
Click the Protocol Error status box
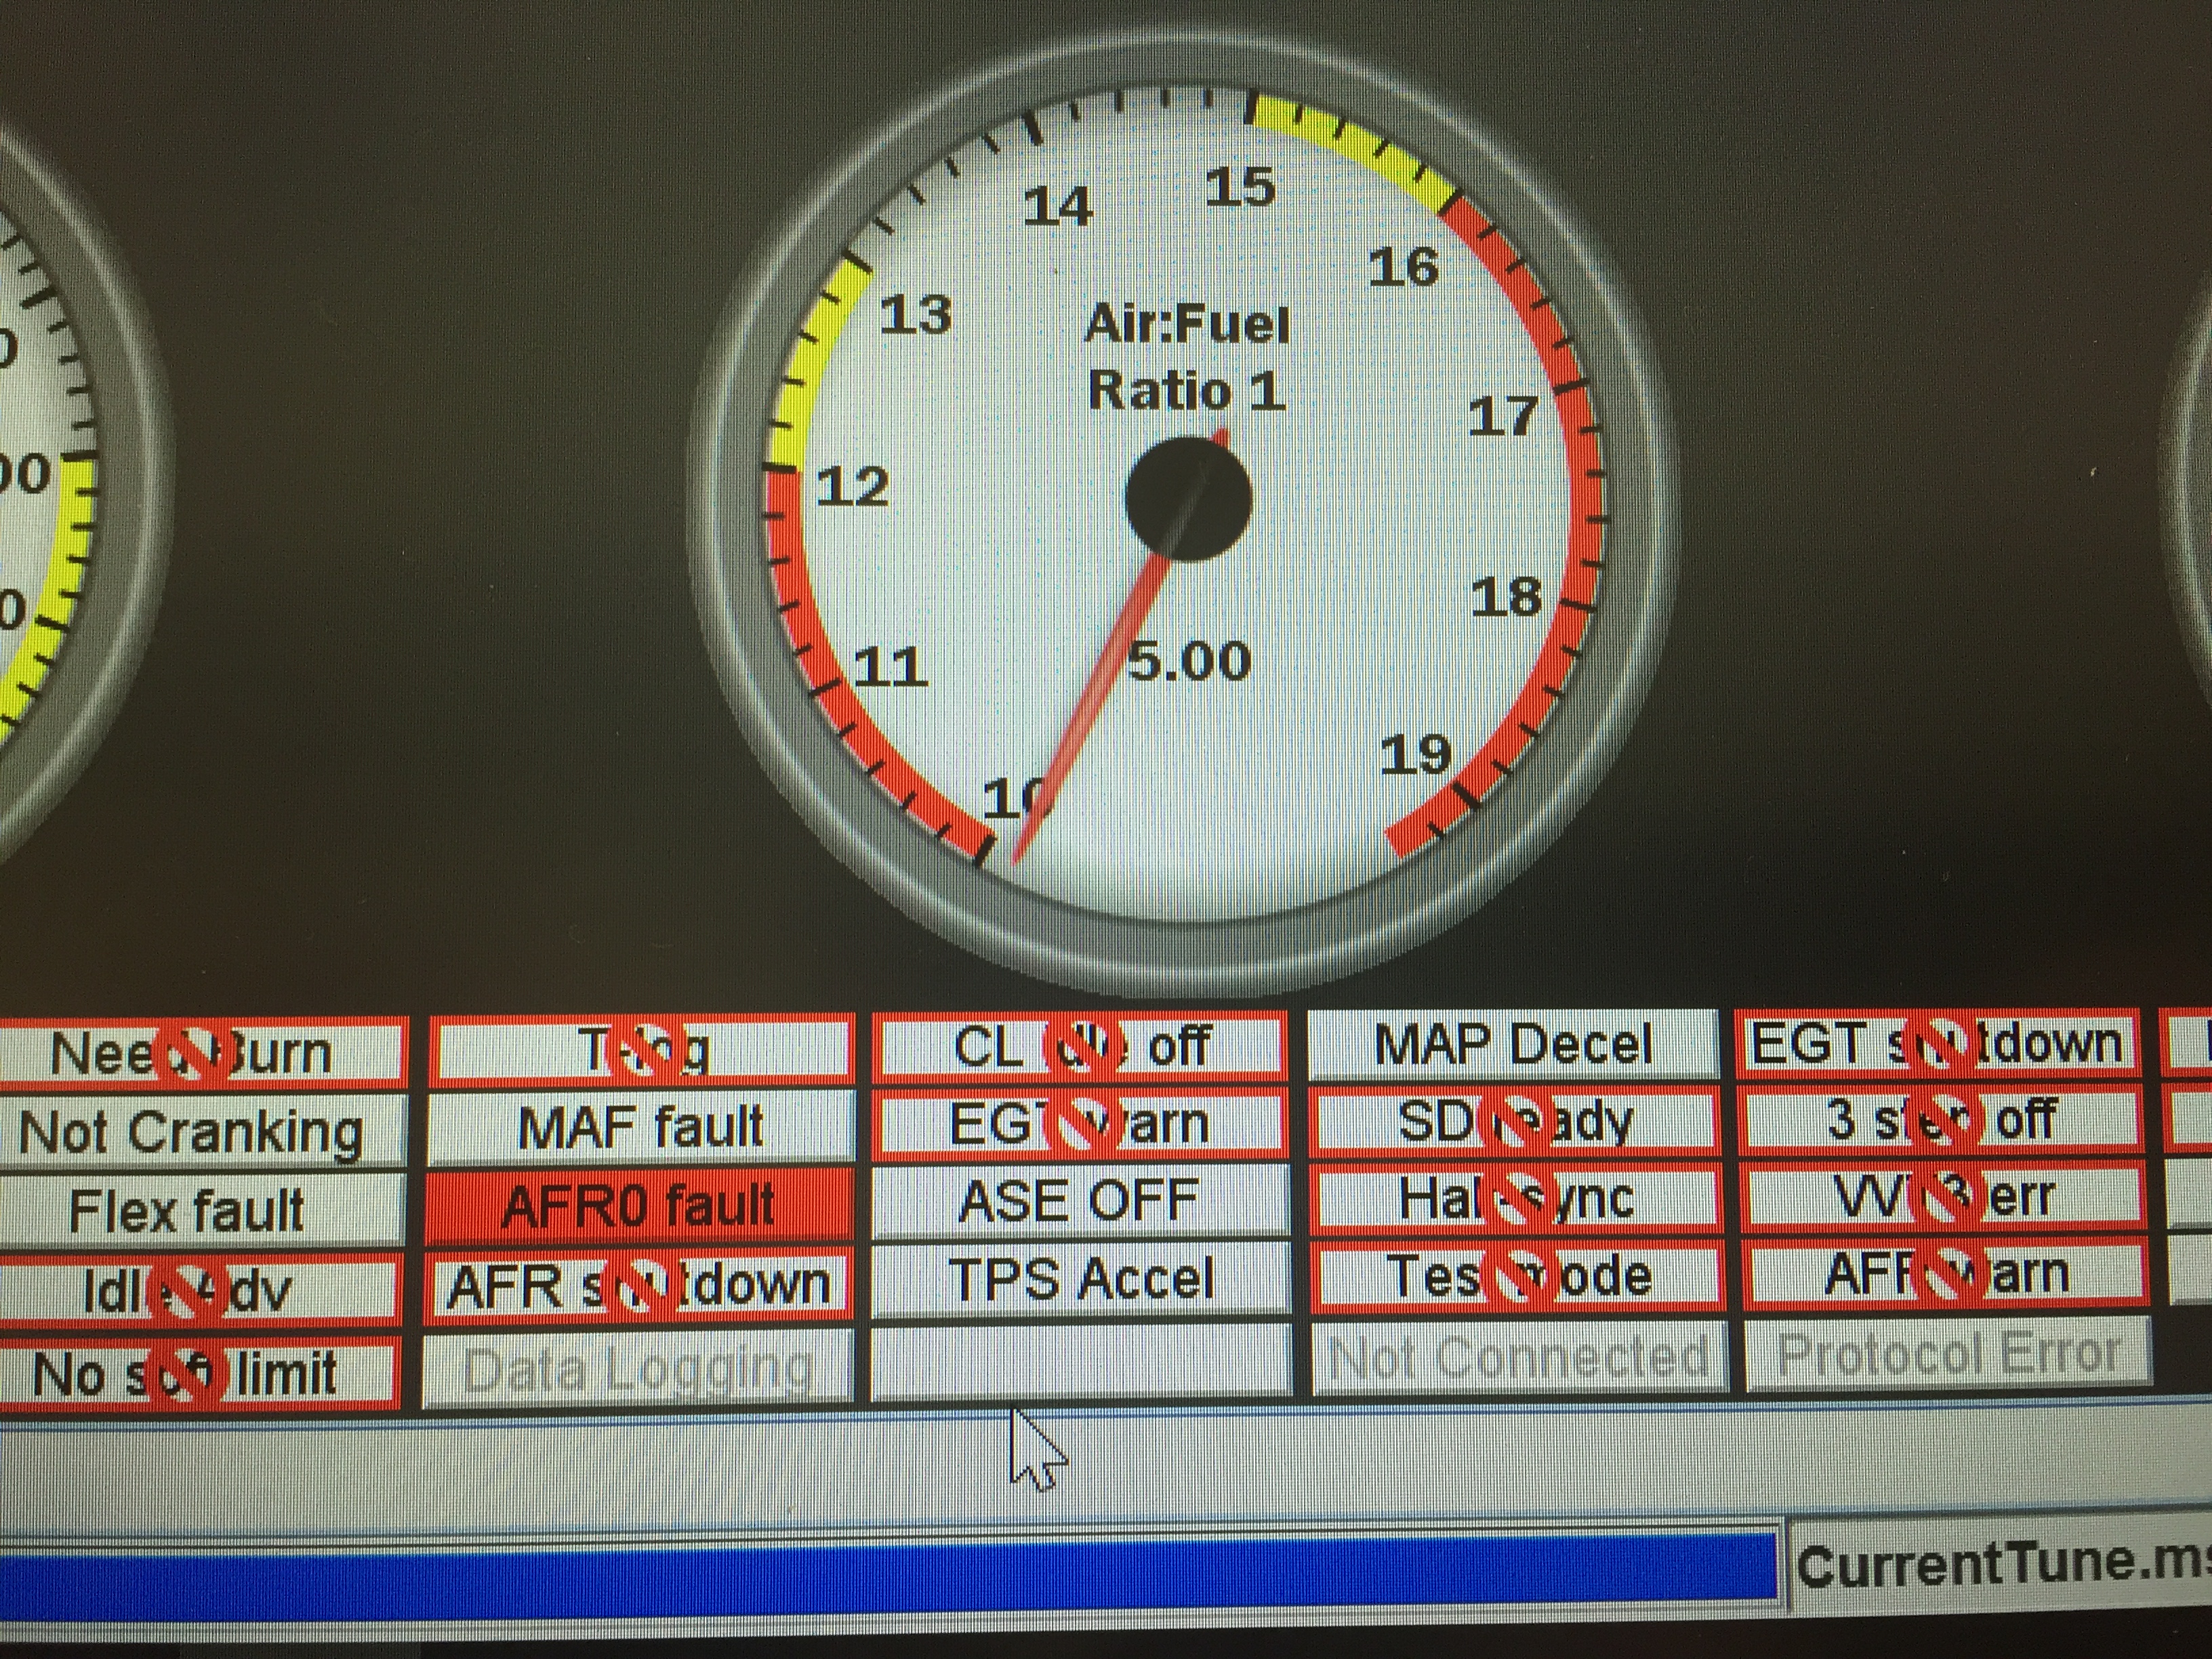point(1948,1354)
